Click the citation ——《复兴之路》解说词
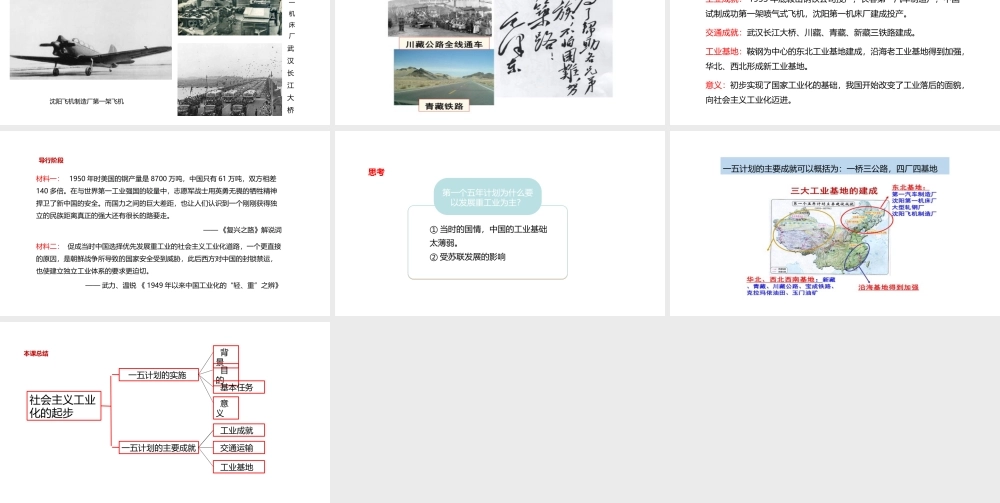The image size is (1000, 503). click(242, 230)
